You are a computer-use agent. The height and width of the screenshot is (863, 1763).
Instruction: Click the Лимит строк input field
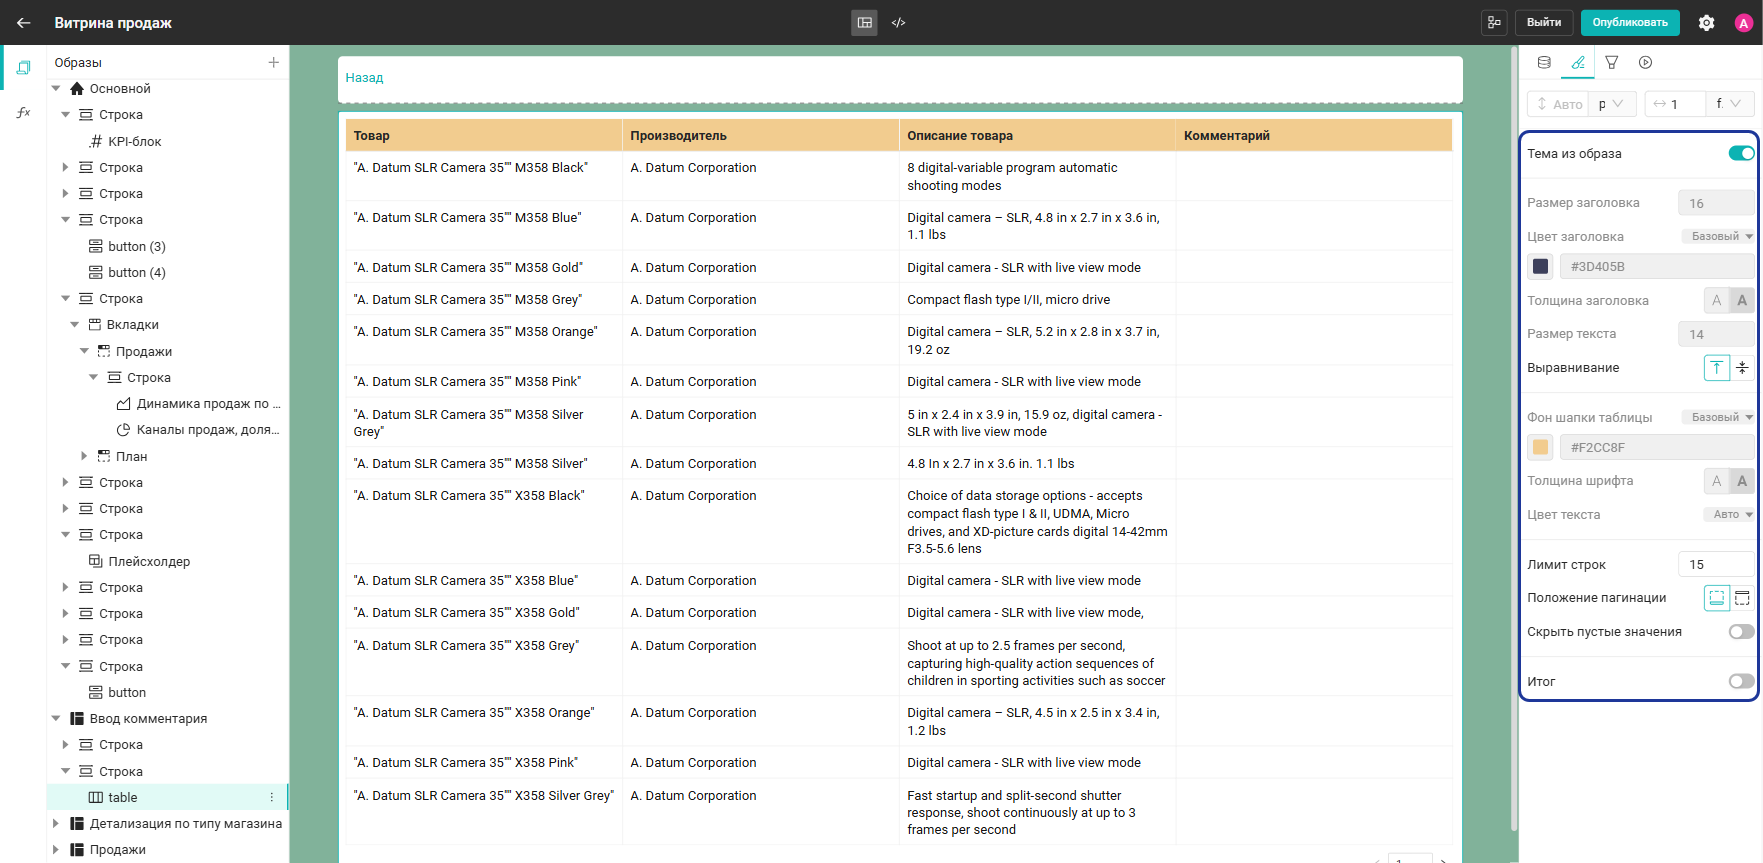pos(1716,565)
